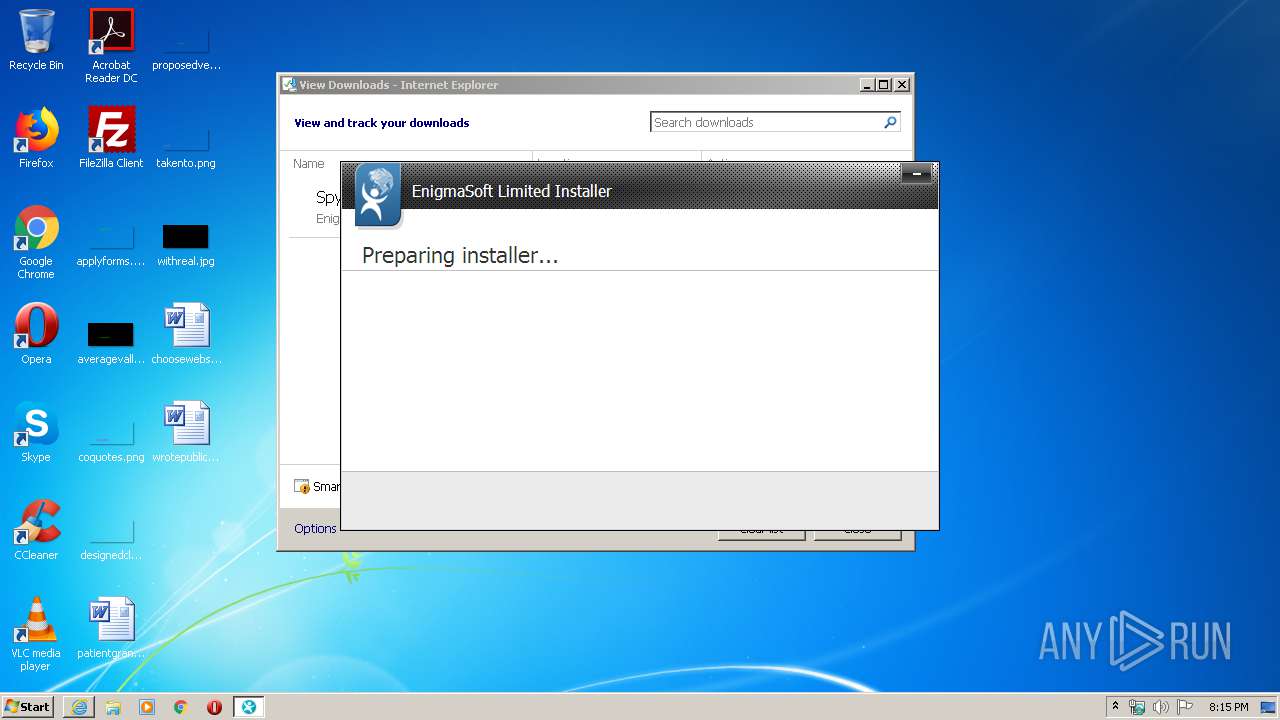Launch CCleaner desktop shortcut
The height and width of the screenshot is (720, 1280).
[x=36, y=530]
